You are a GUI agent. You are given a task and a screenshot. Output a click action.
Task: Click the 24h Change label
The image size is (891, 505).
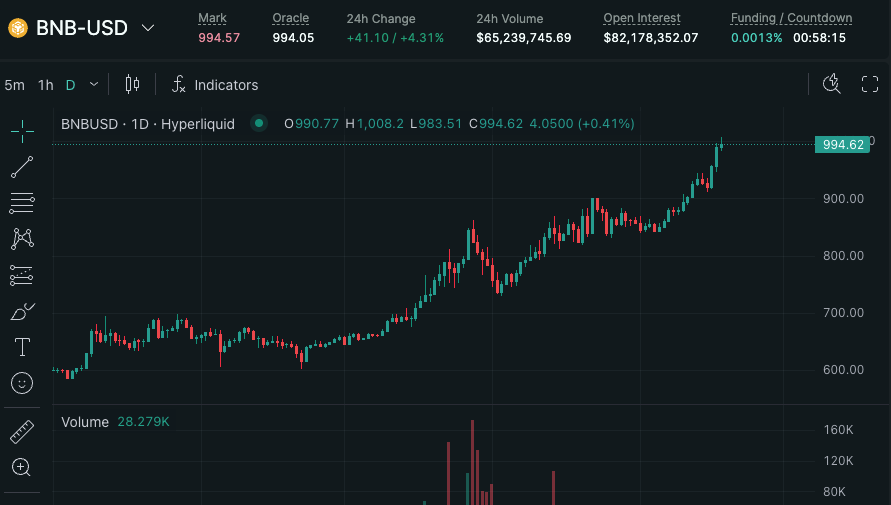click(x=381, y=19)
